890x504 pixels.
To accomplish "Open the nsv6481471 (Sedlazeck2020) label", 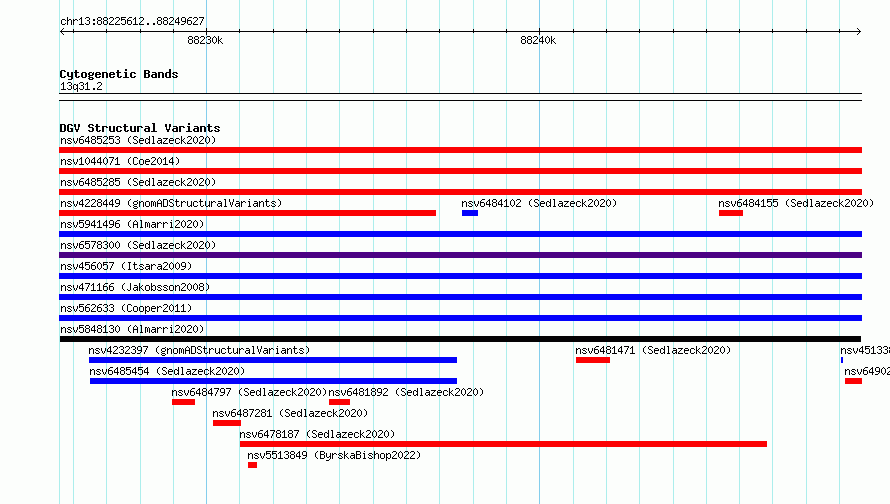I will coord(653,350).
